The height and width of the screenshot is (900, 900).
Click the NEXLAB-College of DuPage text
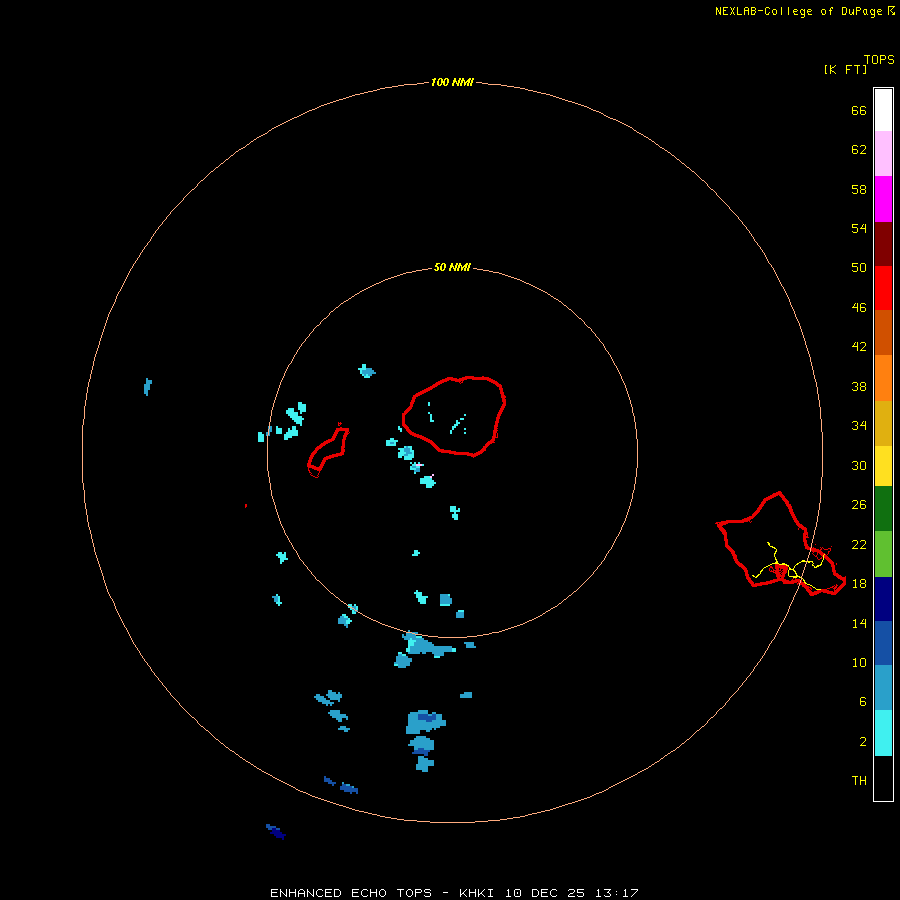tap(801, 11)
